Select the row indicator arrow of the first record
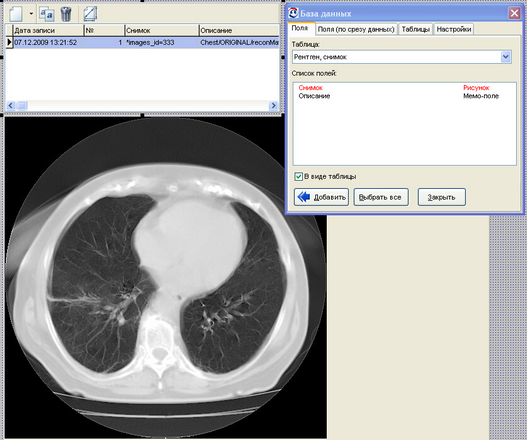Viewport: 527px width, 440px height. (9, 42)
